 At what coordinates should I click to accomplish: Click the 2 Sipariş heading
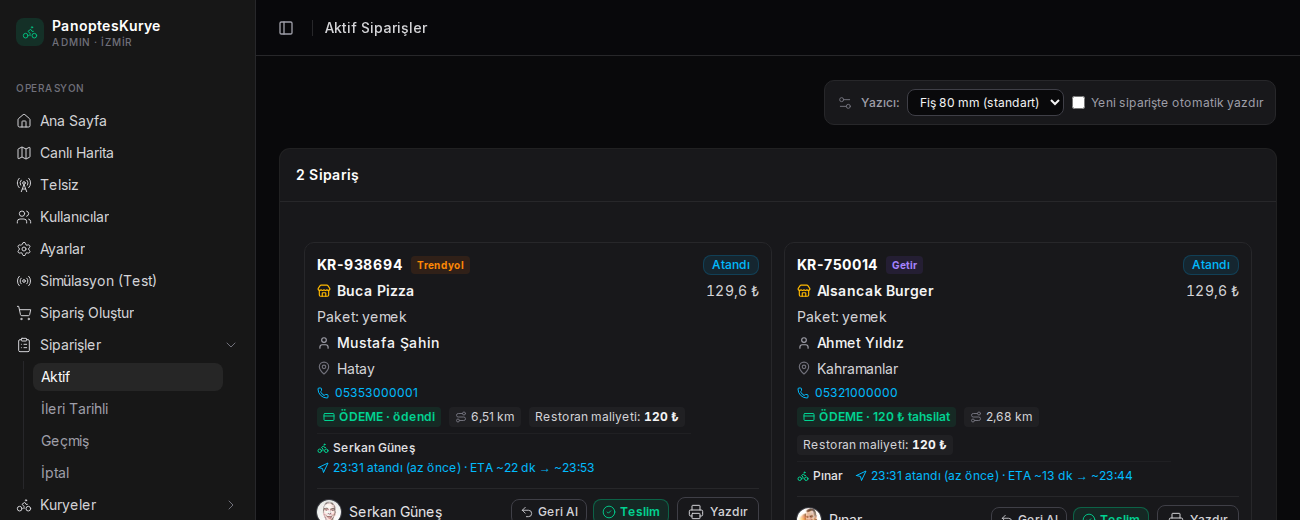(327, 175)
